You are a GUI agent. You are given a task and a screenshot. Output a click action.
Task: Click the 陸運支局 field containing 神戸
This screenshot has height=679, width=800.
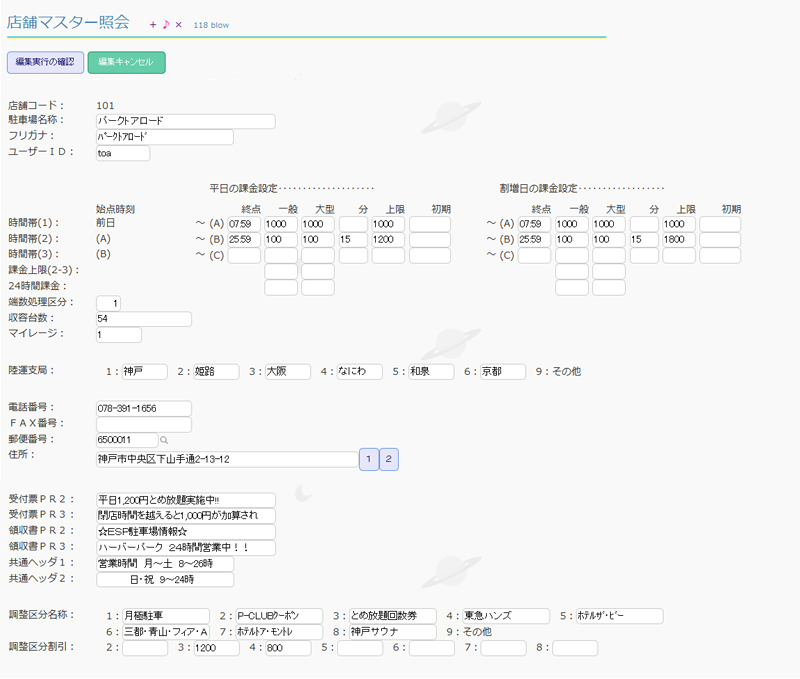pos(144,371)
